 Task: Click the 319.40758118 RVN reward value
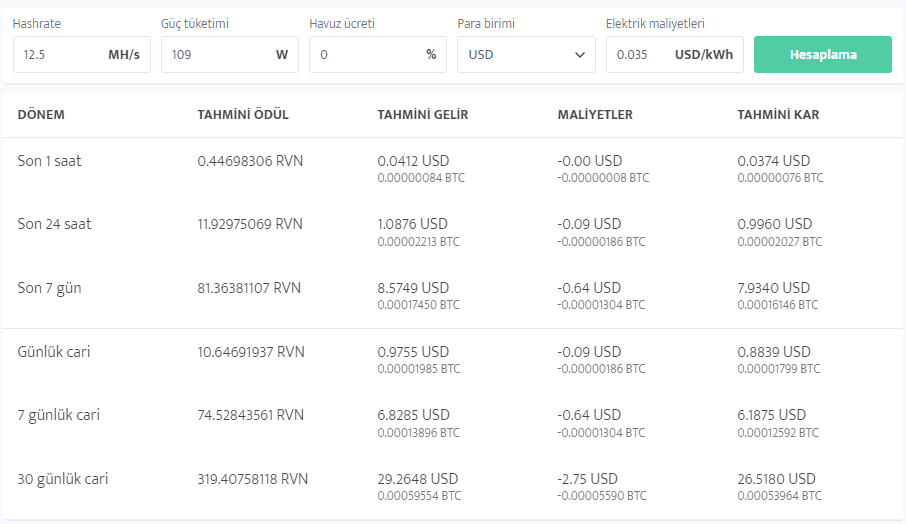click(253, 478)
